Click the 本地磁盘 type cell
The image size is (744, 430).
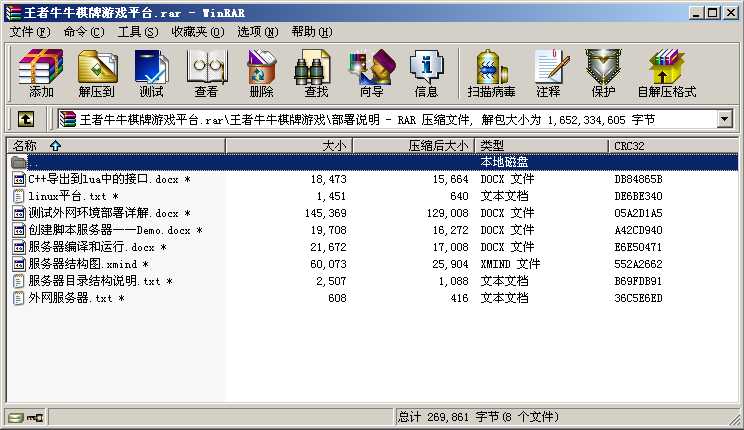pos(504,162)
